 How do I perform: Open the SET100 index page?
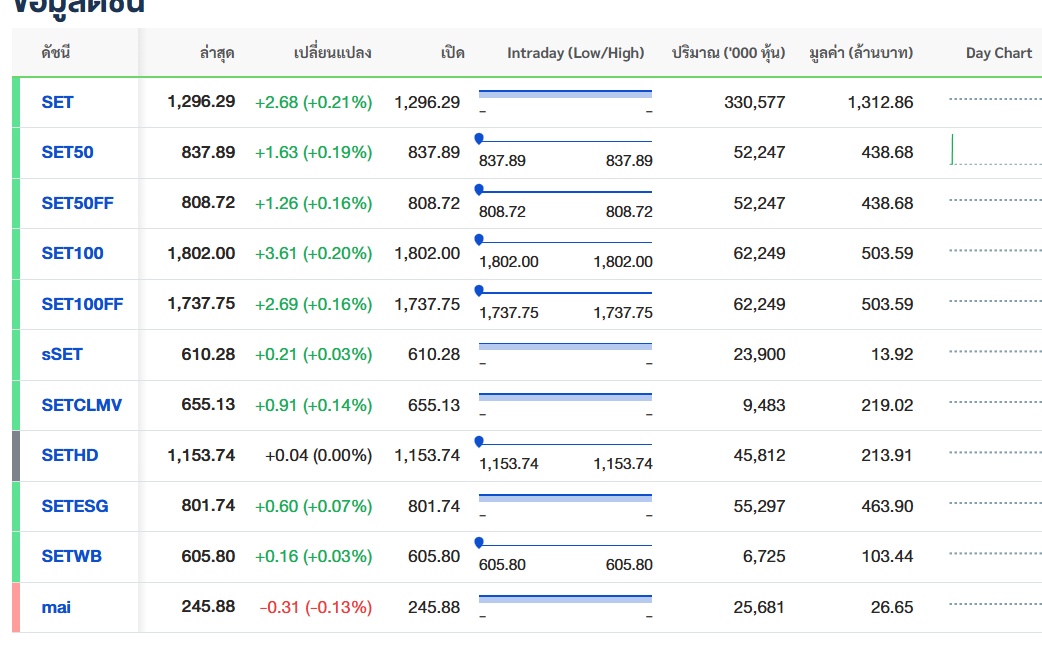click(x=72, y=253)
